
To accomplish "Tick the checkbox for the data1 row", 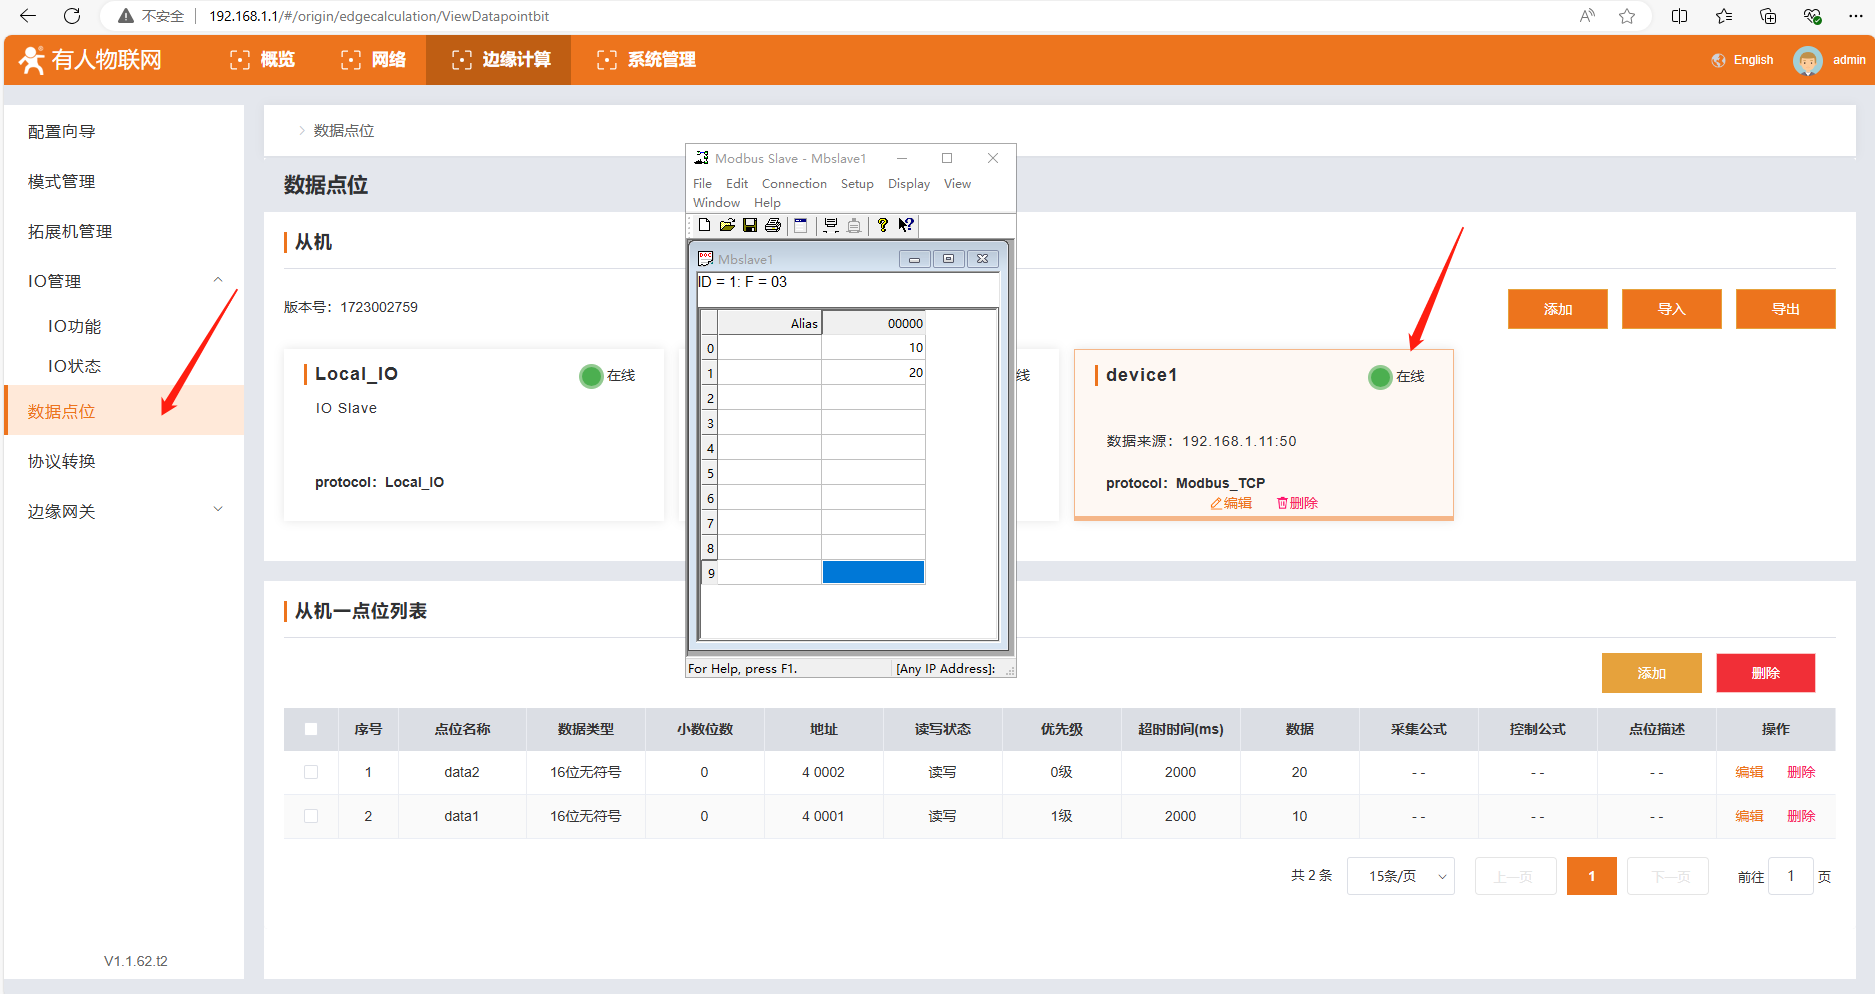I will coord(311,816).
